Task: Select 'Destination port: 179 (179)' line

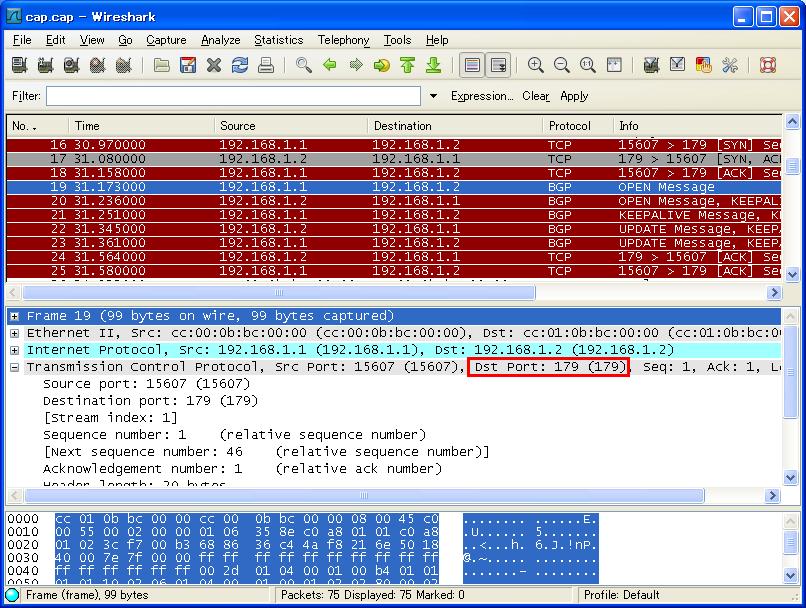Action: click(151, 401)
